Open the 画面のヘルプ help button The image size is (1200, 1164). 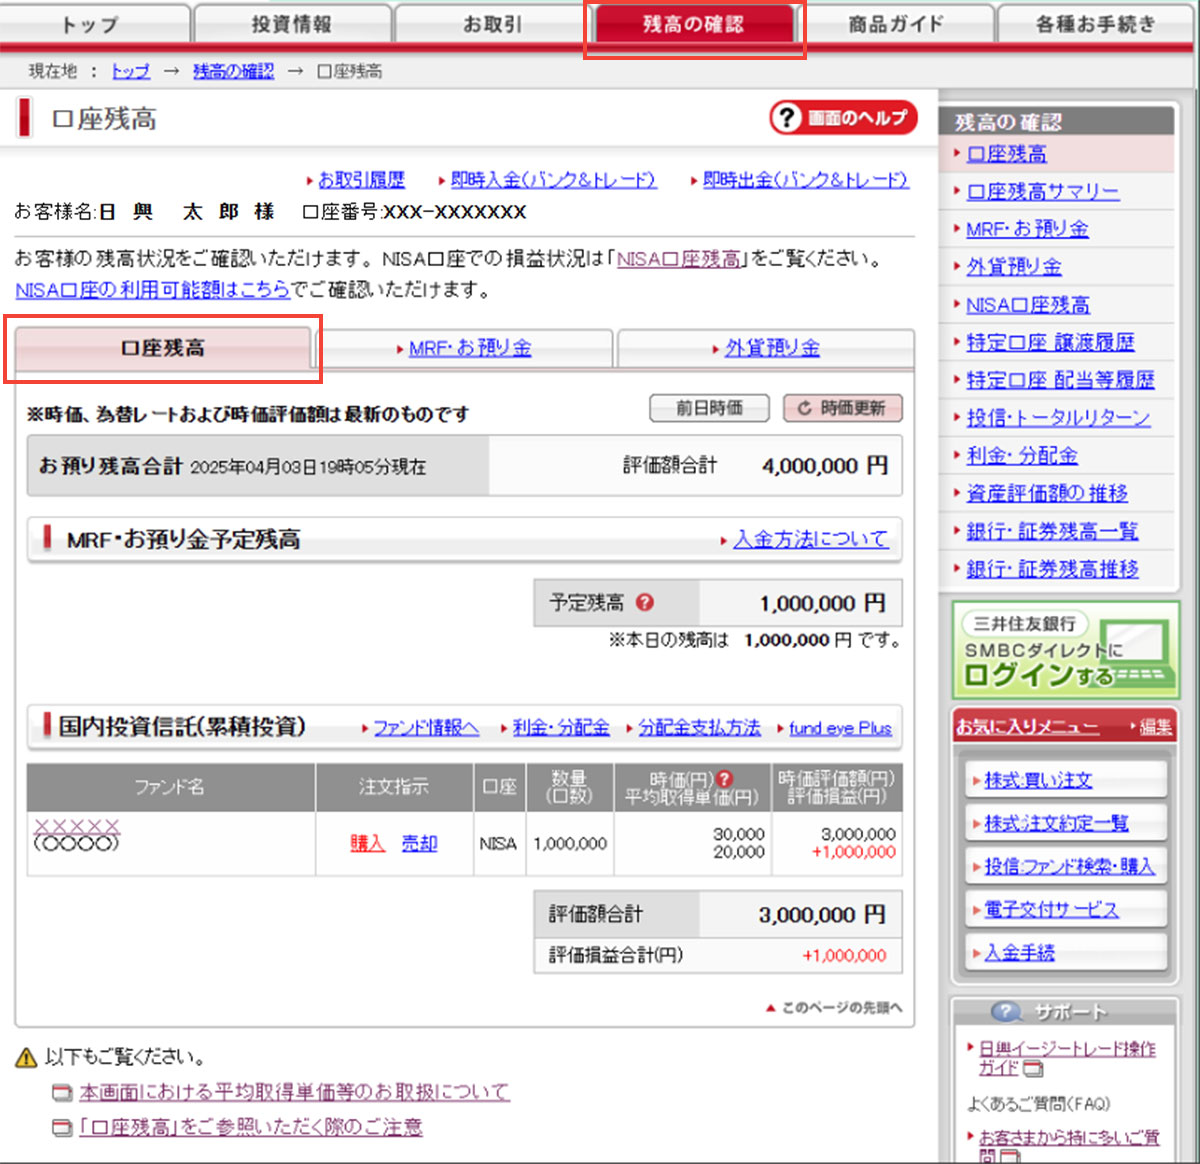843,118
